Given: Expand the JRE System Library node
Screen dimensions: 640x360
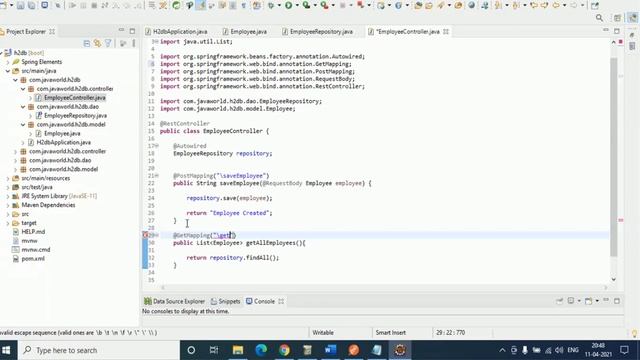Looking at the screenshot, I should point(8,196).
